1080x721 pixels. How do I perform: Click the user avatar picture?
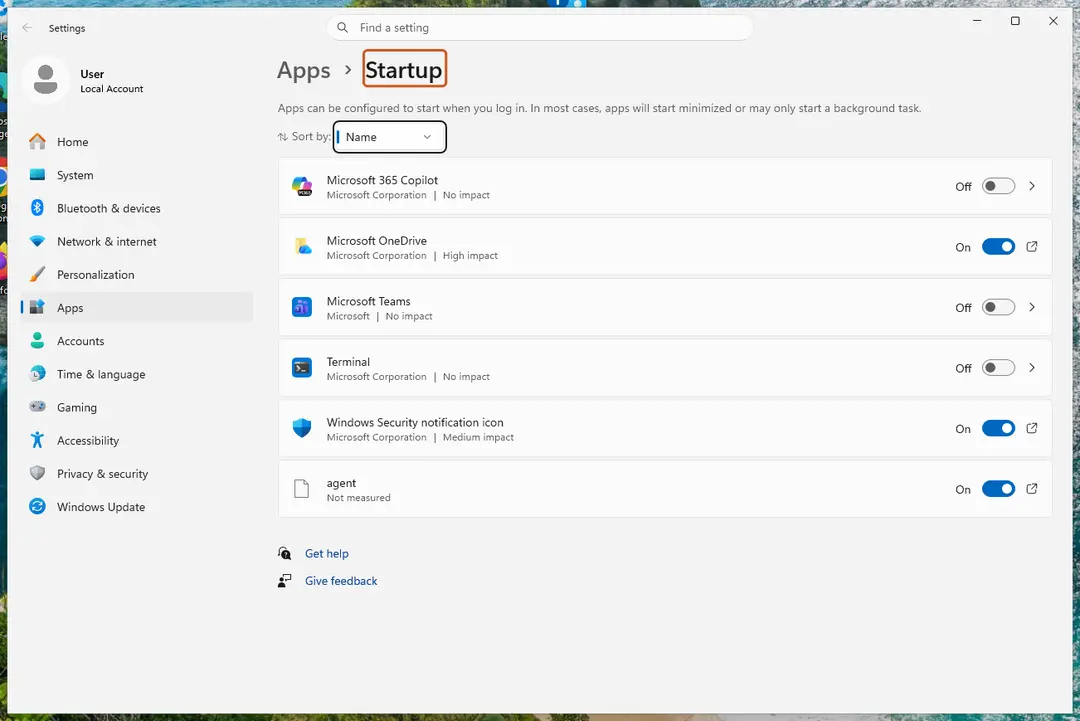tap(45, 80)
